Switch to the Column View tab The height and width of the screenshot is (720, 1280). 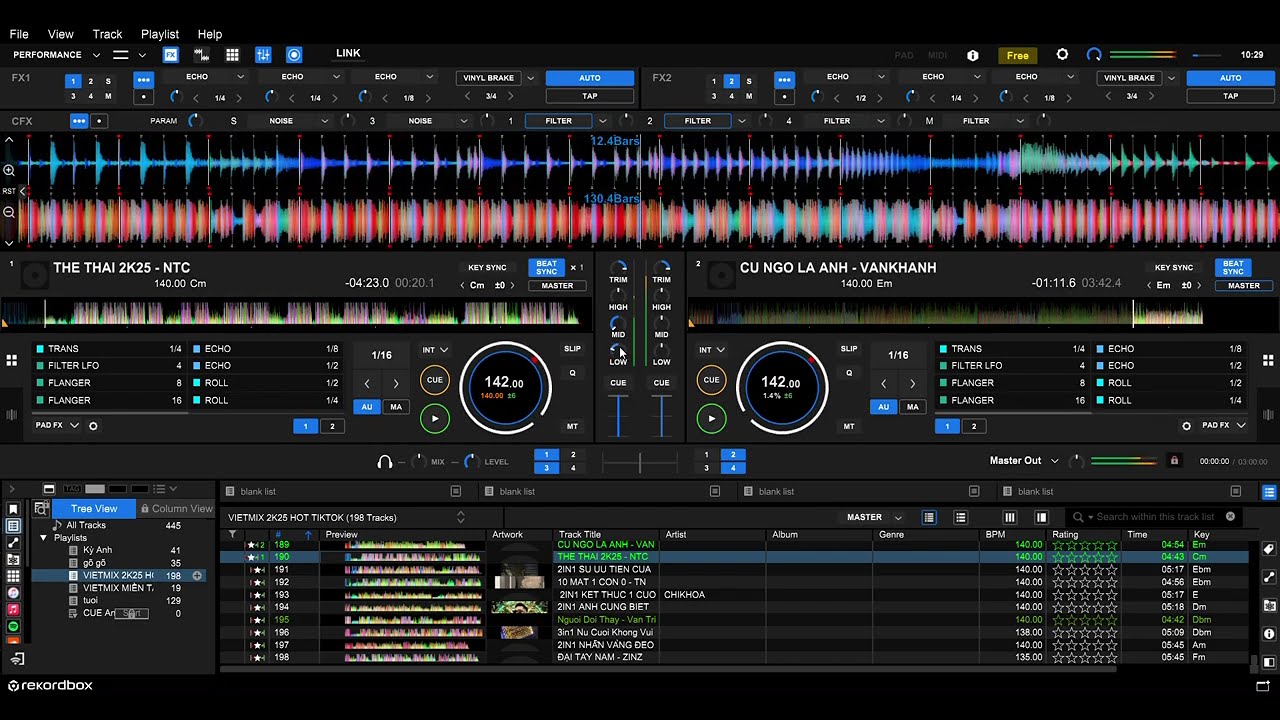[176, 509]
